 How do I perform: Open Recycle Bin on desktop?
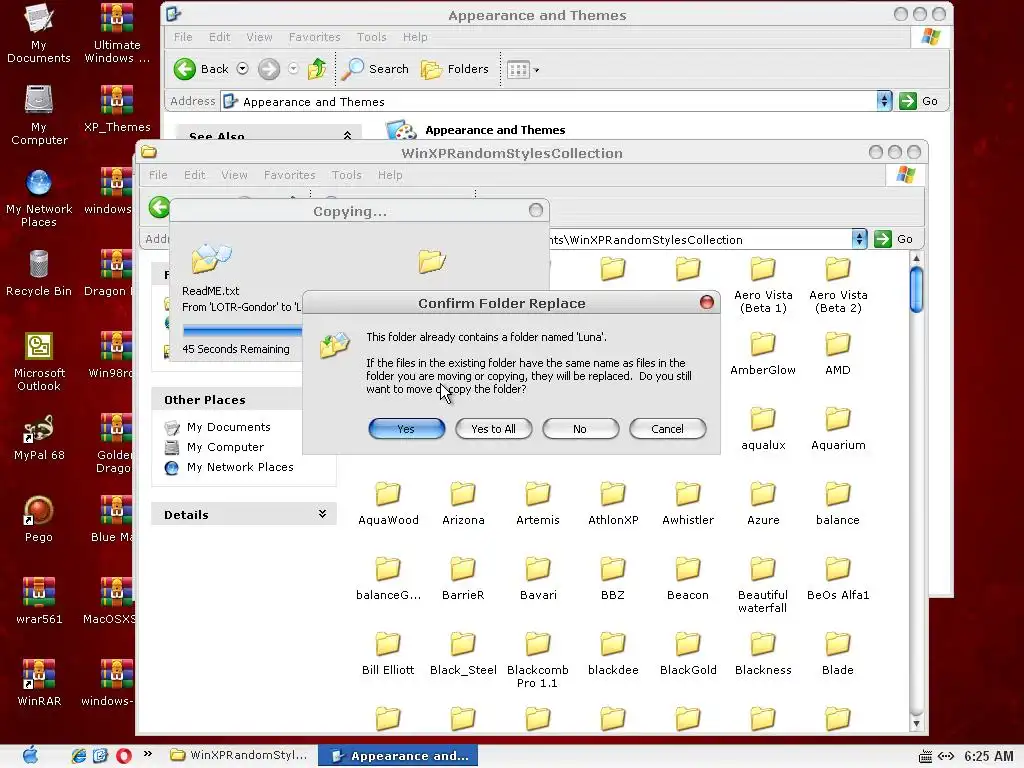coord(39,274)
